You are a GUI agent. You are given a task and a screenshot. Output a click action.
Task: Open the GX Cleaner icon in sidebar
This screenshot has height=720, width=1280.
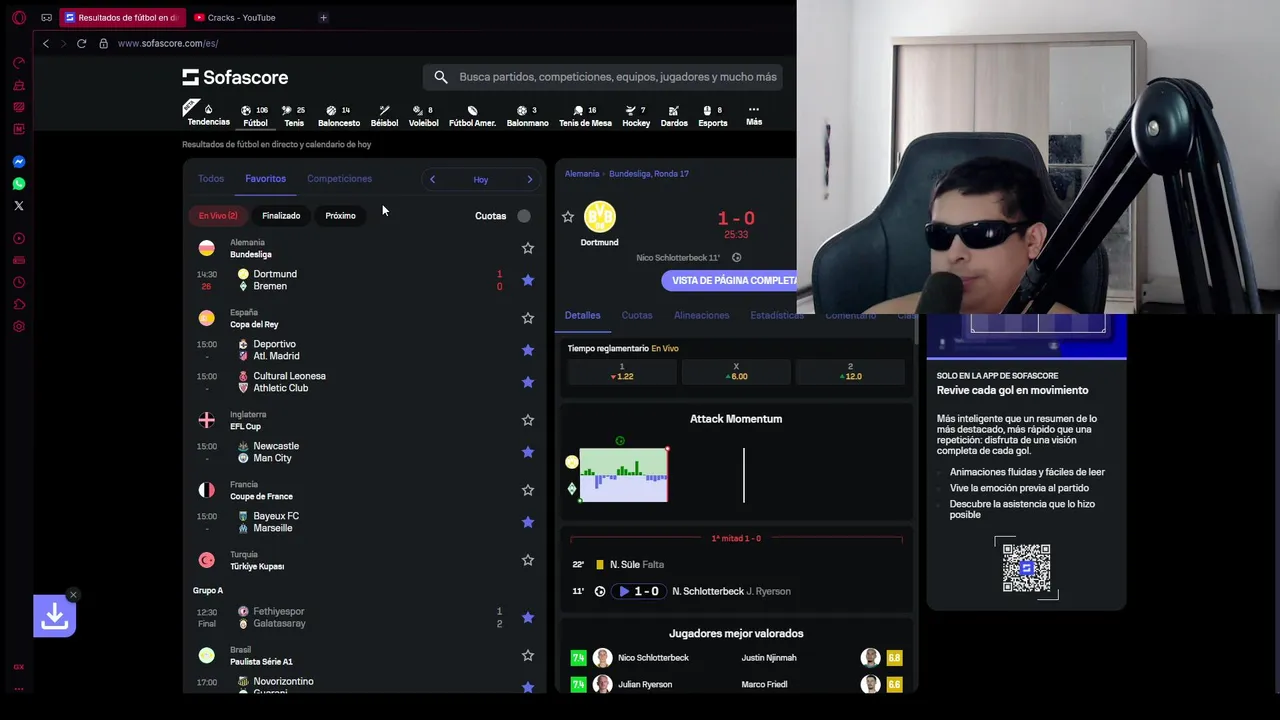point(18,85)
